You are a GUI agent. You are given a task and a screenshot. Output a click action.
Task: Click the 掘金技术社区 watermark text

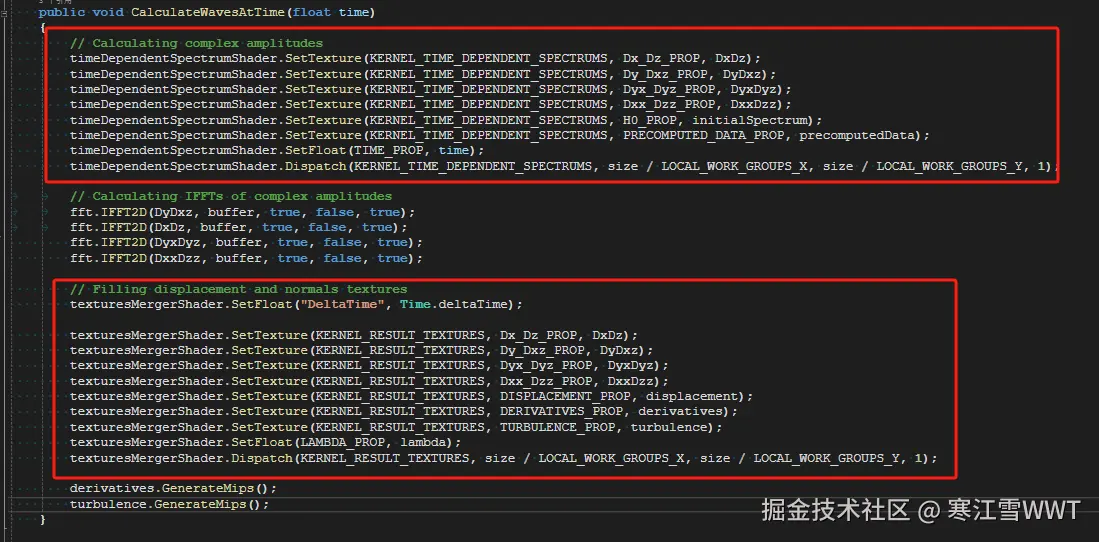(836, 510)
